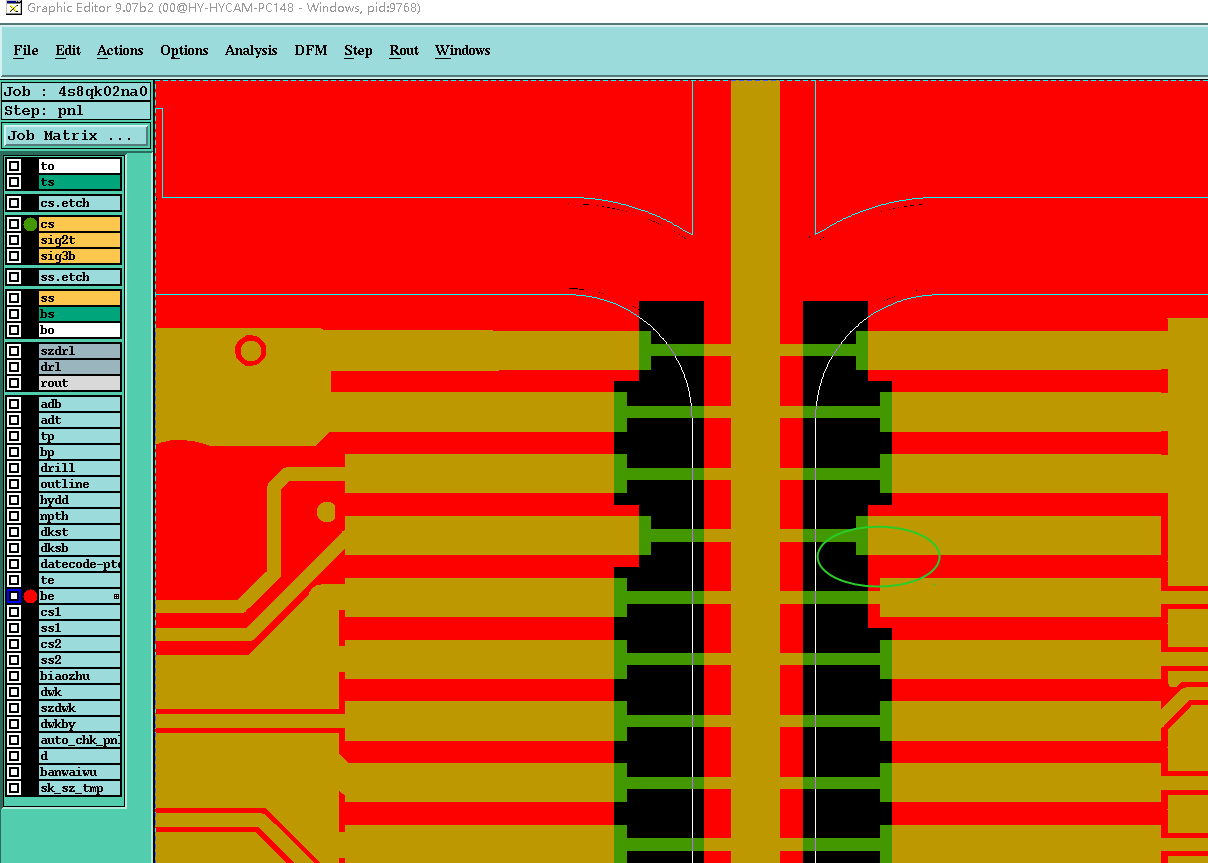The image size is (1208, 863).
Task: Select the biaozhu layer name
Action: coord(79,676)
